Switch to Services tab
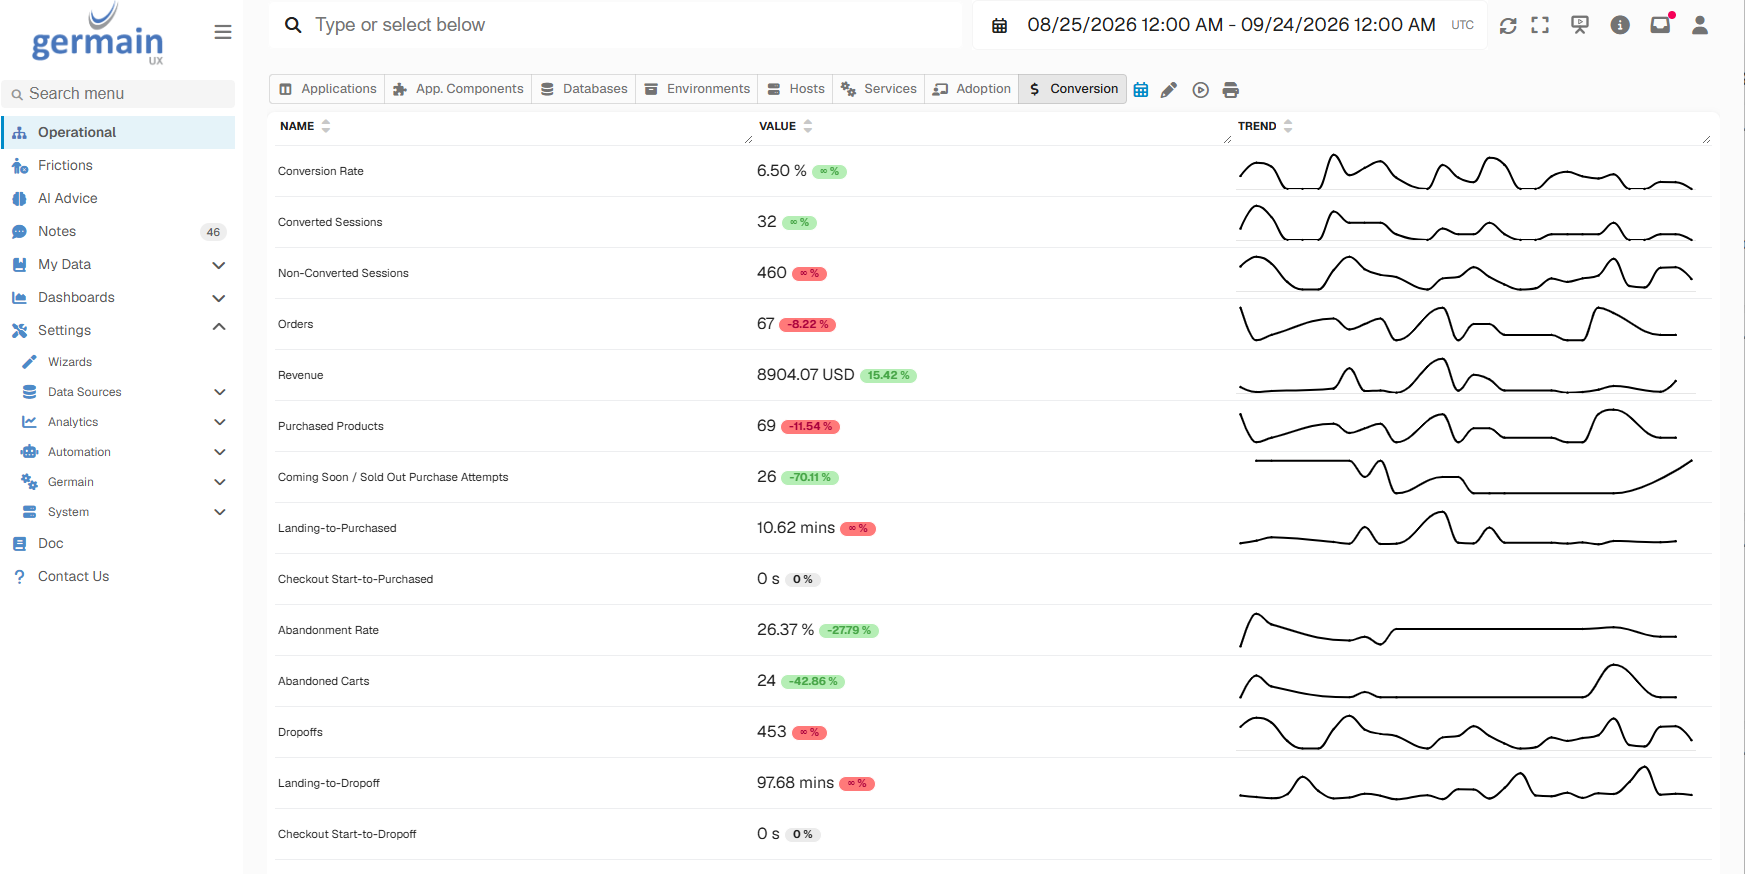This screenshot has width=1745, height=874. click(x=879, y=89)
